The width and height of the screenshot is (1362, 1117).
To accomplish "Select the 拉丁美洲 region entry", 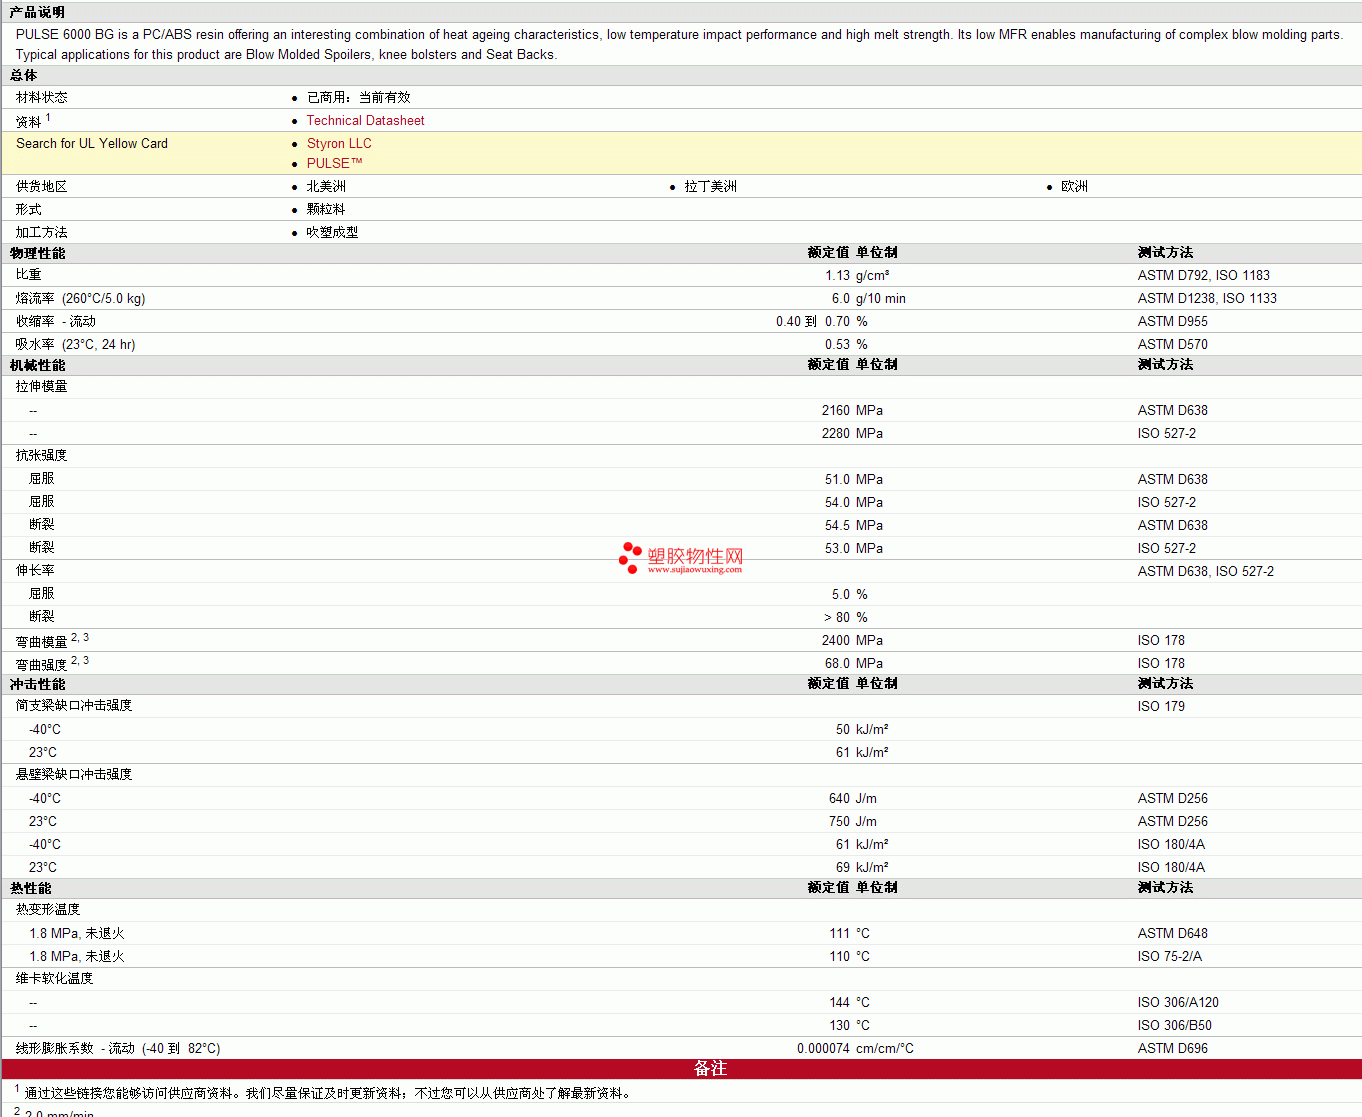I will (x=710, y=186).
